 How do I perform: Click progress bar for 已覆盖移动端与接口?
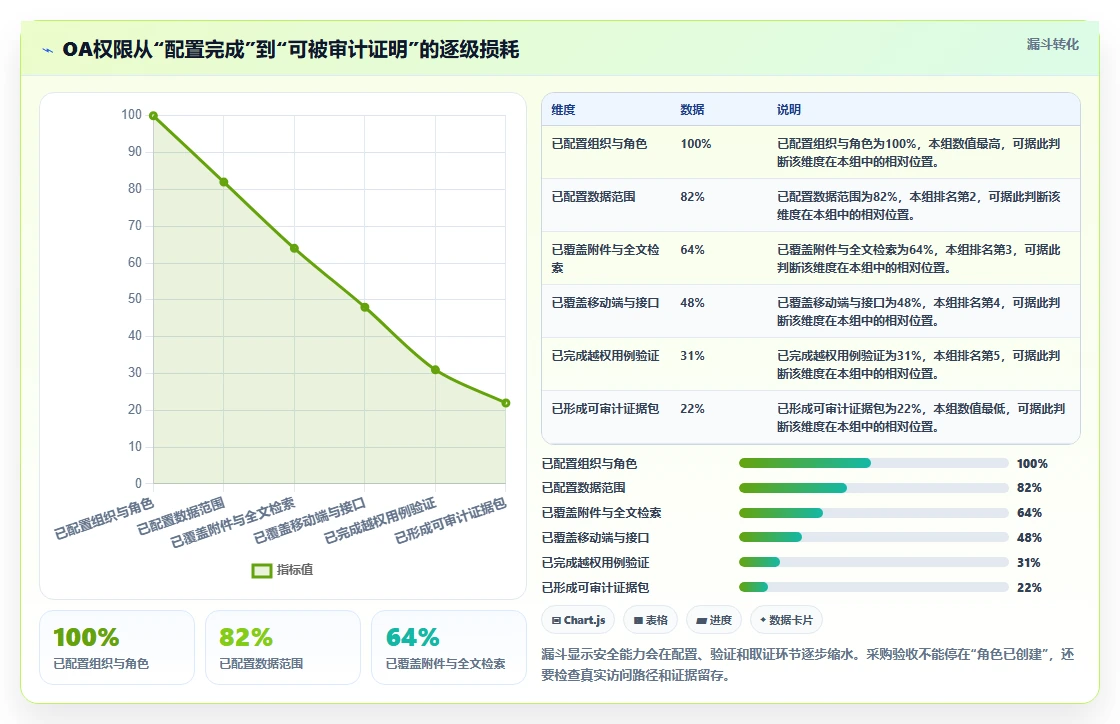[x=874, y=538]
